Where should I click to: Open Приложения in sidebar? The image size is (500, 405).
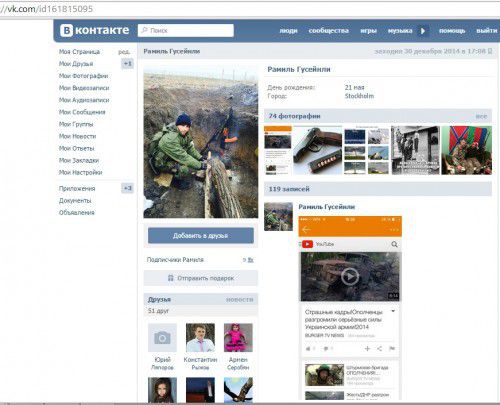click(77, 188)
